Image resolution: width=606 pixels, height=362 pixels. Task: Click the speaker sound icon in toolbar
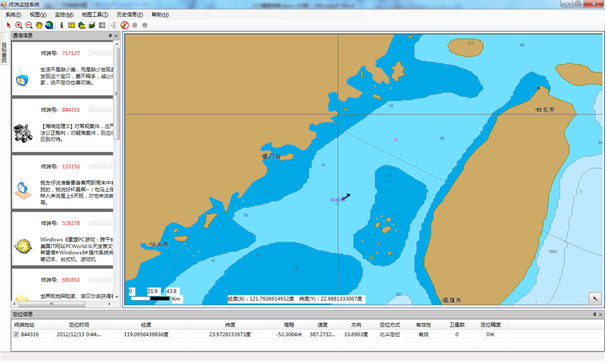tap(113, 25)
